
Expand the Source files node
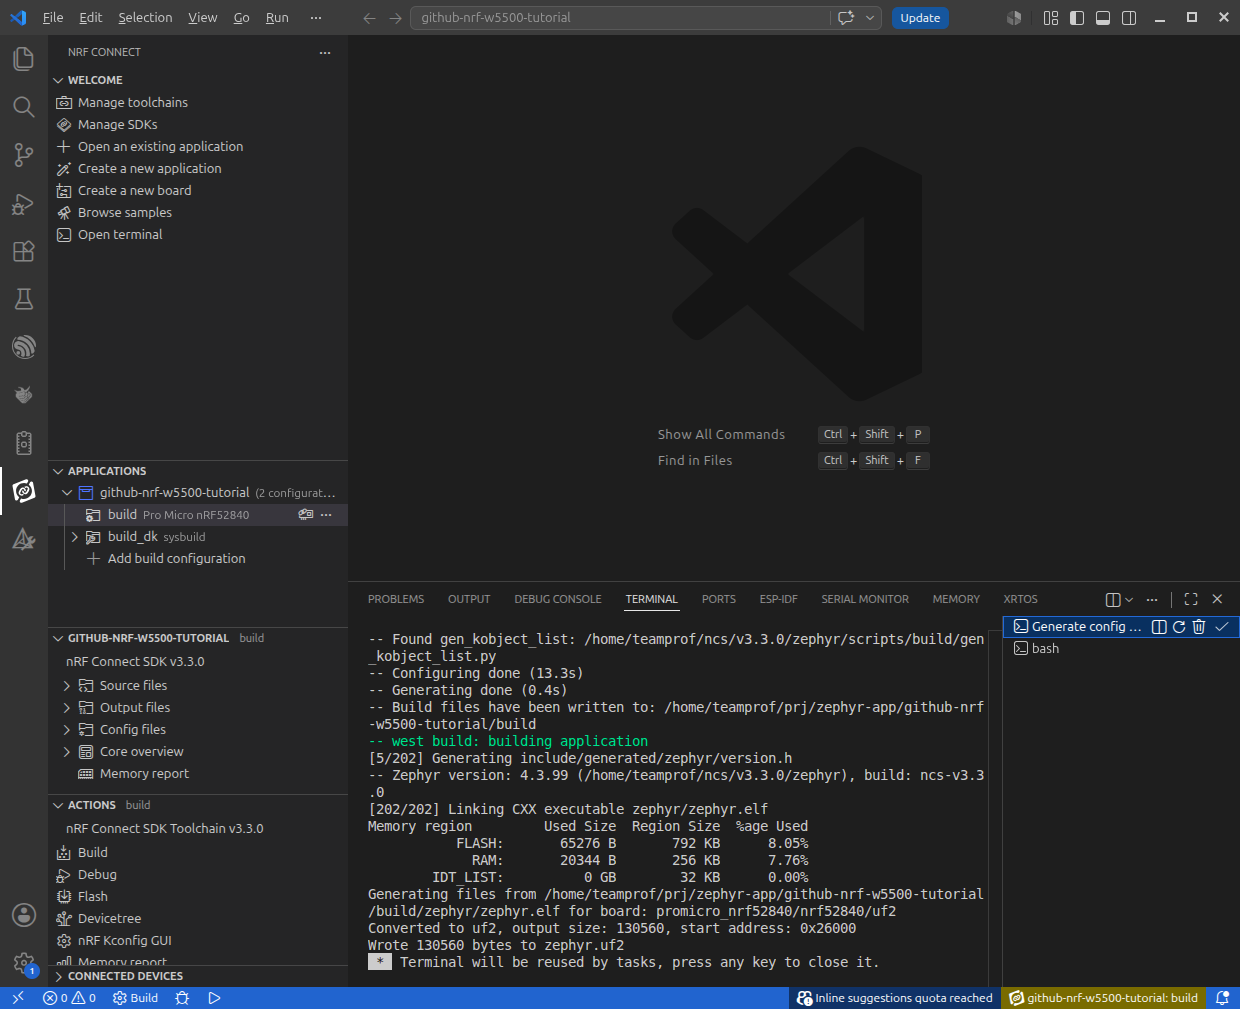(x=67, y=686)
